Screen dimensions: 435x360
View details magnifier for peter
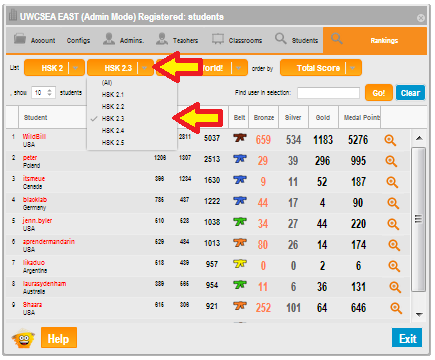coord(391,161)
